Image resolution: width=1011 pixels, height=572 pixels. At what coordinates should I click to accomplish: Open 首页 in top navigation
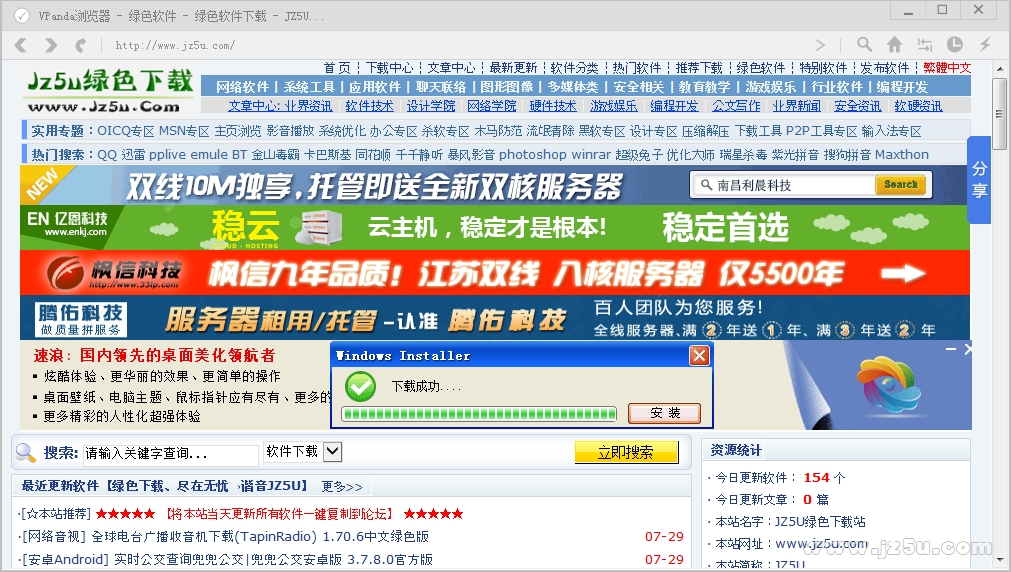point(337,68)
